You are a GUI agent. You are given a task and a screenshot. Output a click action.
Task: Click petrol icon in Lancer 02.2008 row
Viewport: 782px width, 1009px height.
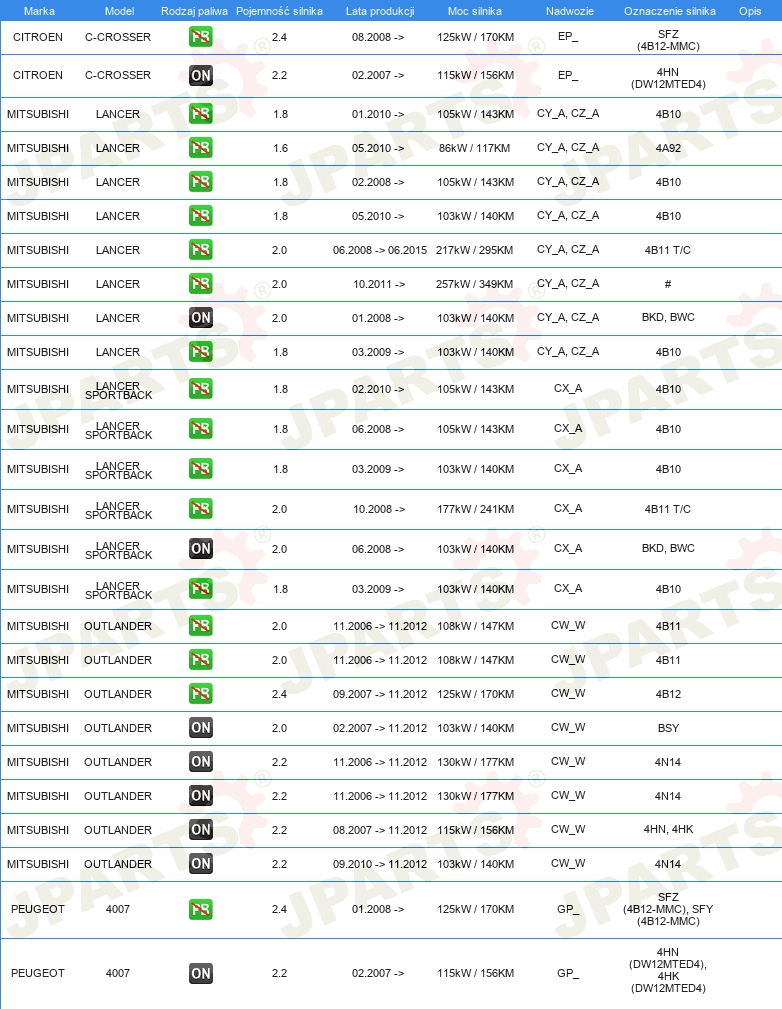(x=201, y=182)
